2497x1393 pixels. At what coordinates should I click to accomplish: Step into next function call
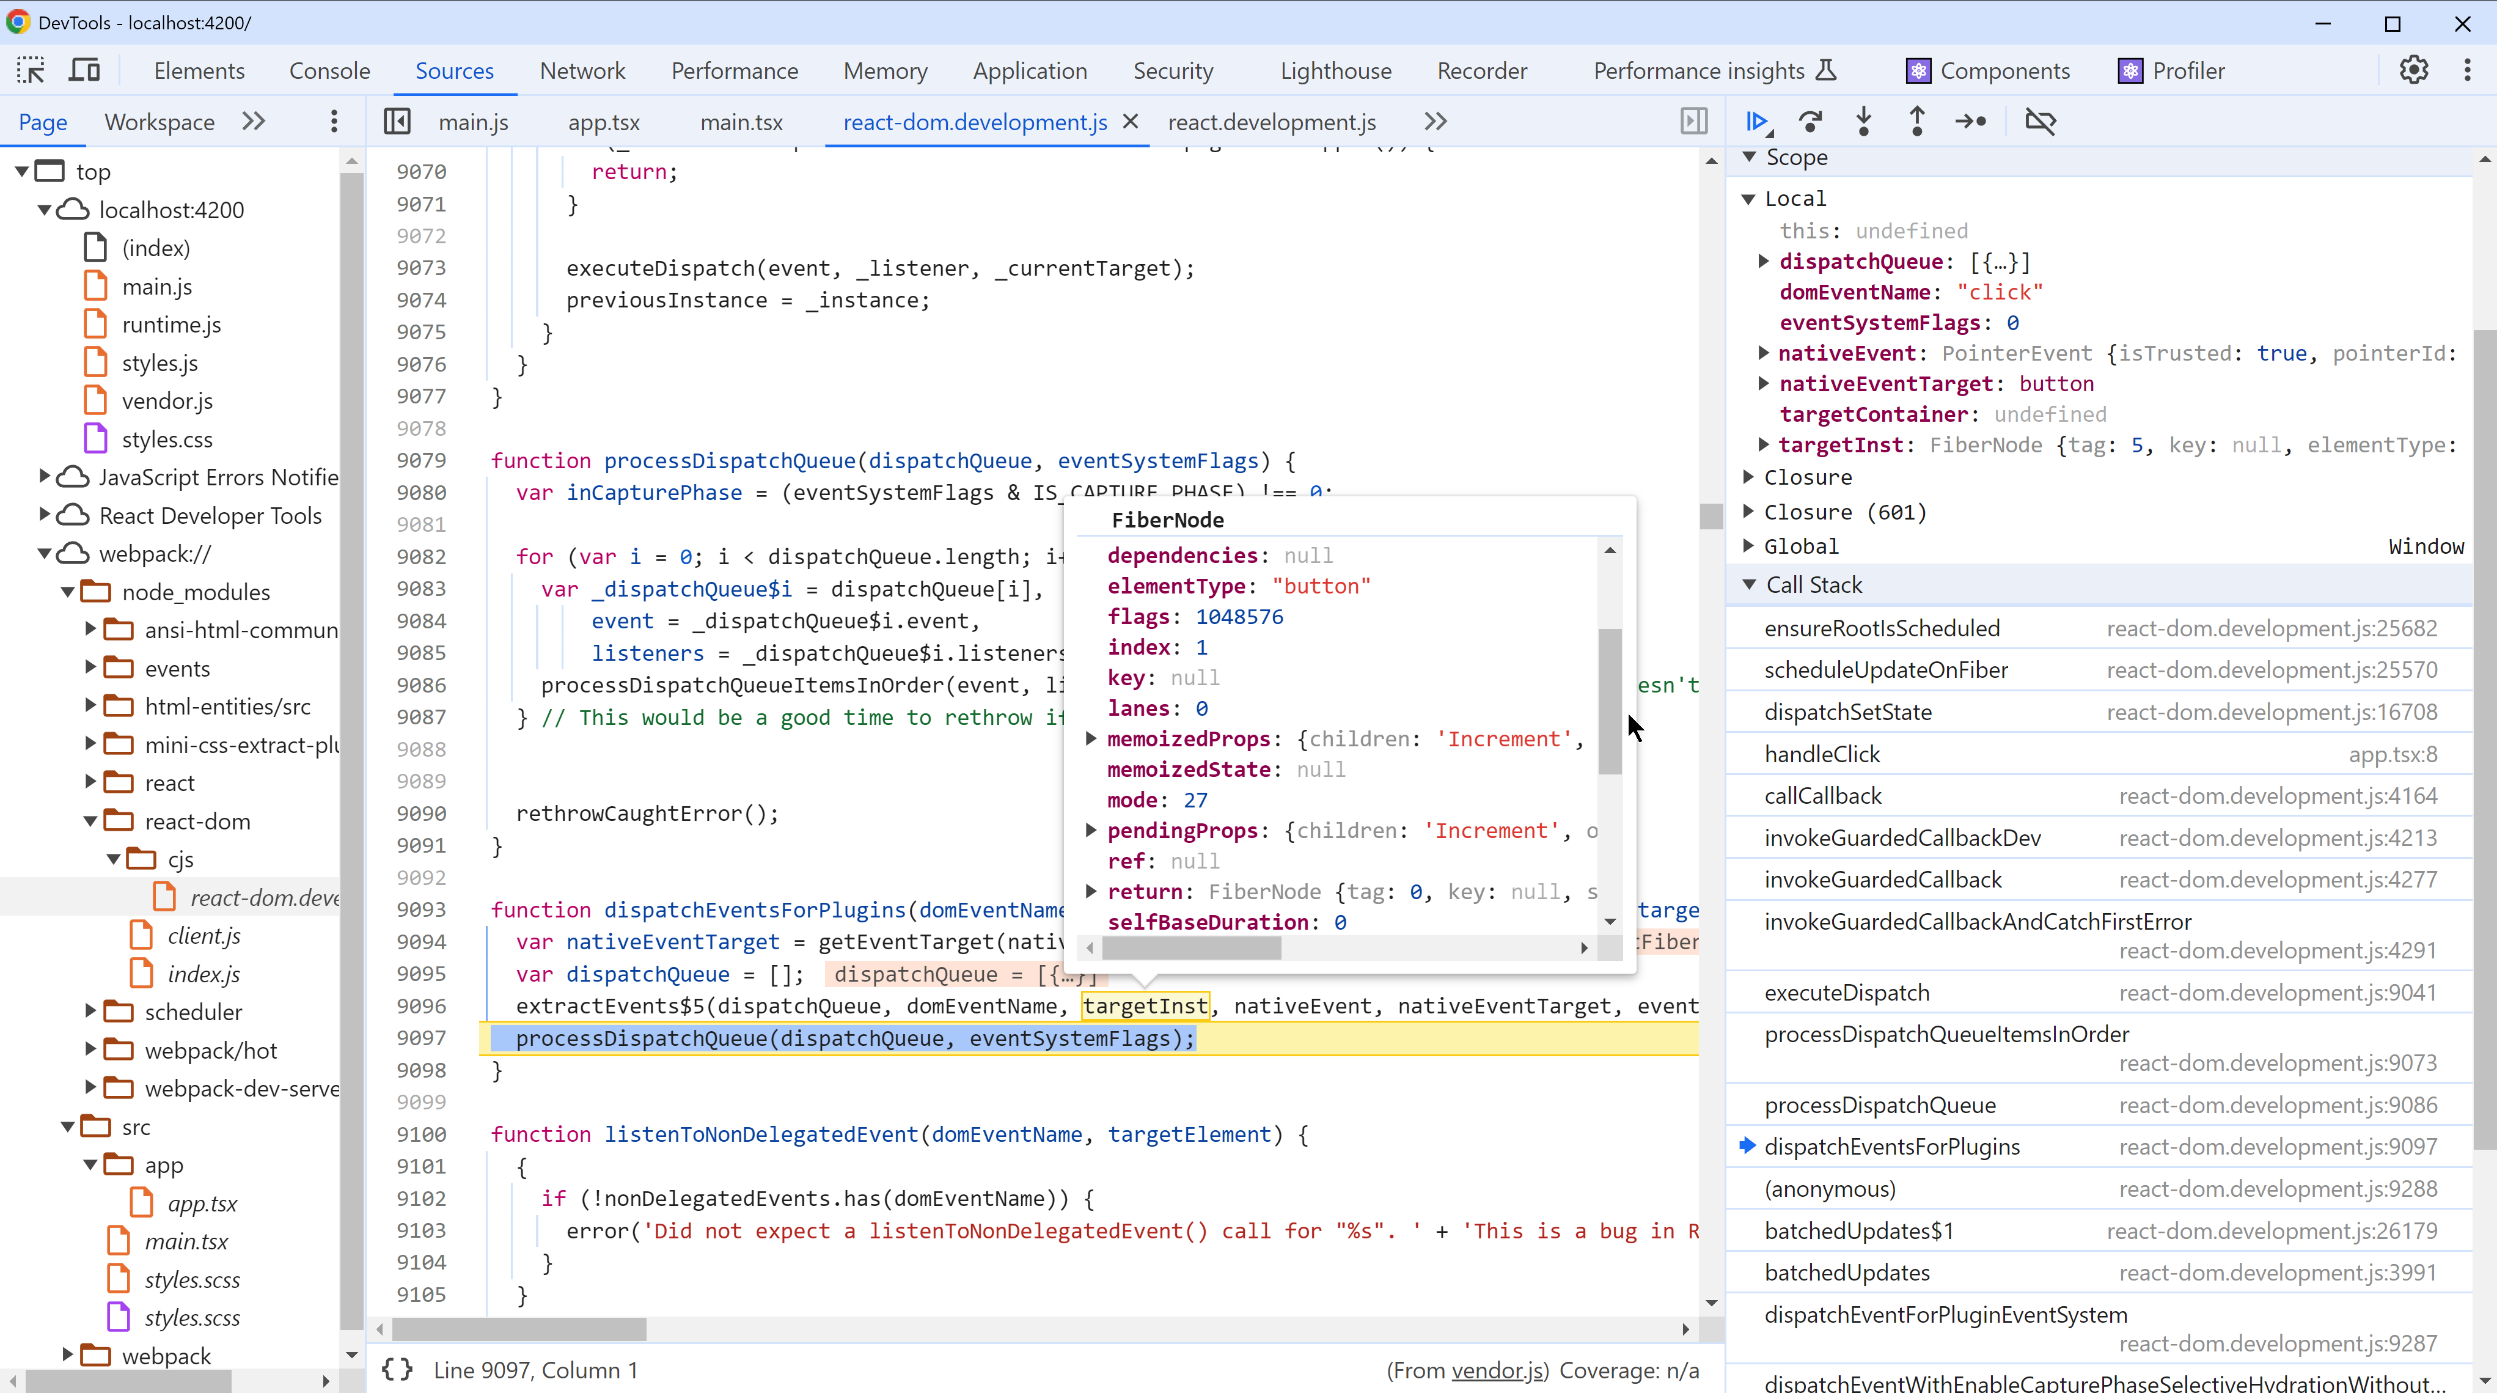point(1864,121)
